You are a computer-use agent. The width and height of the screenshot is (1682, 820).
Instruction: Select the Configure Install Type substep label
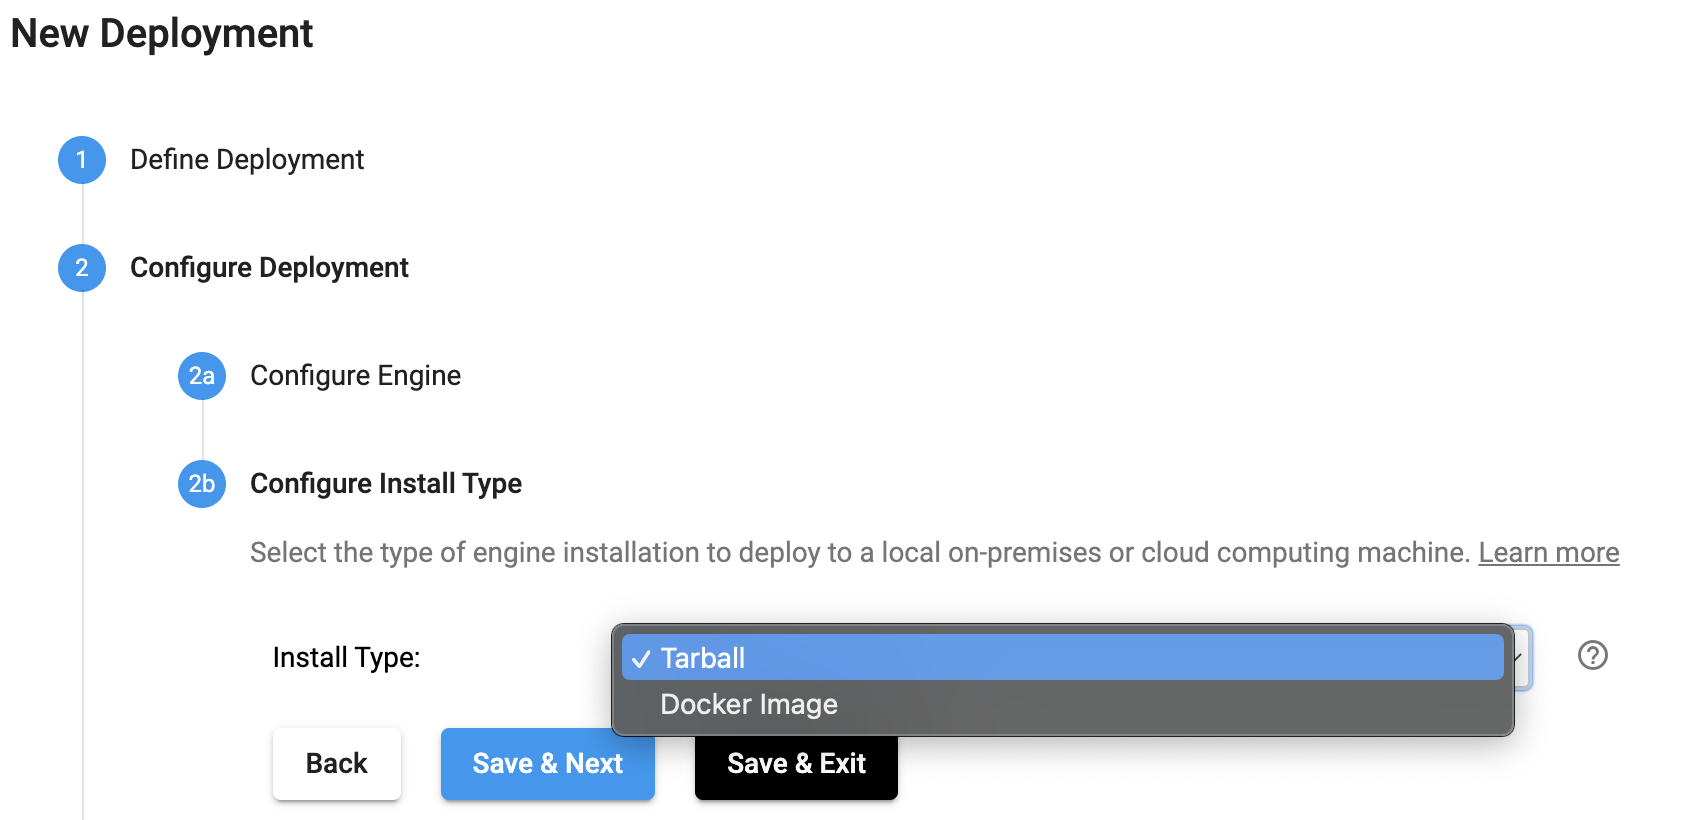386,484
